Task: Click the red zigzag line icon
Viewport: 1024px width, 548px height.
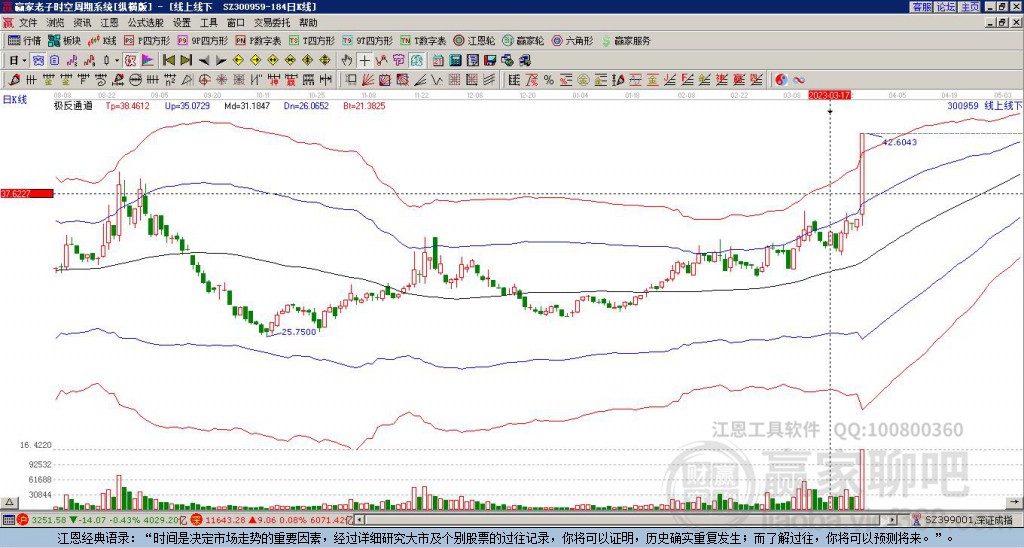Action: (x=381, y=61)
